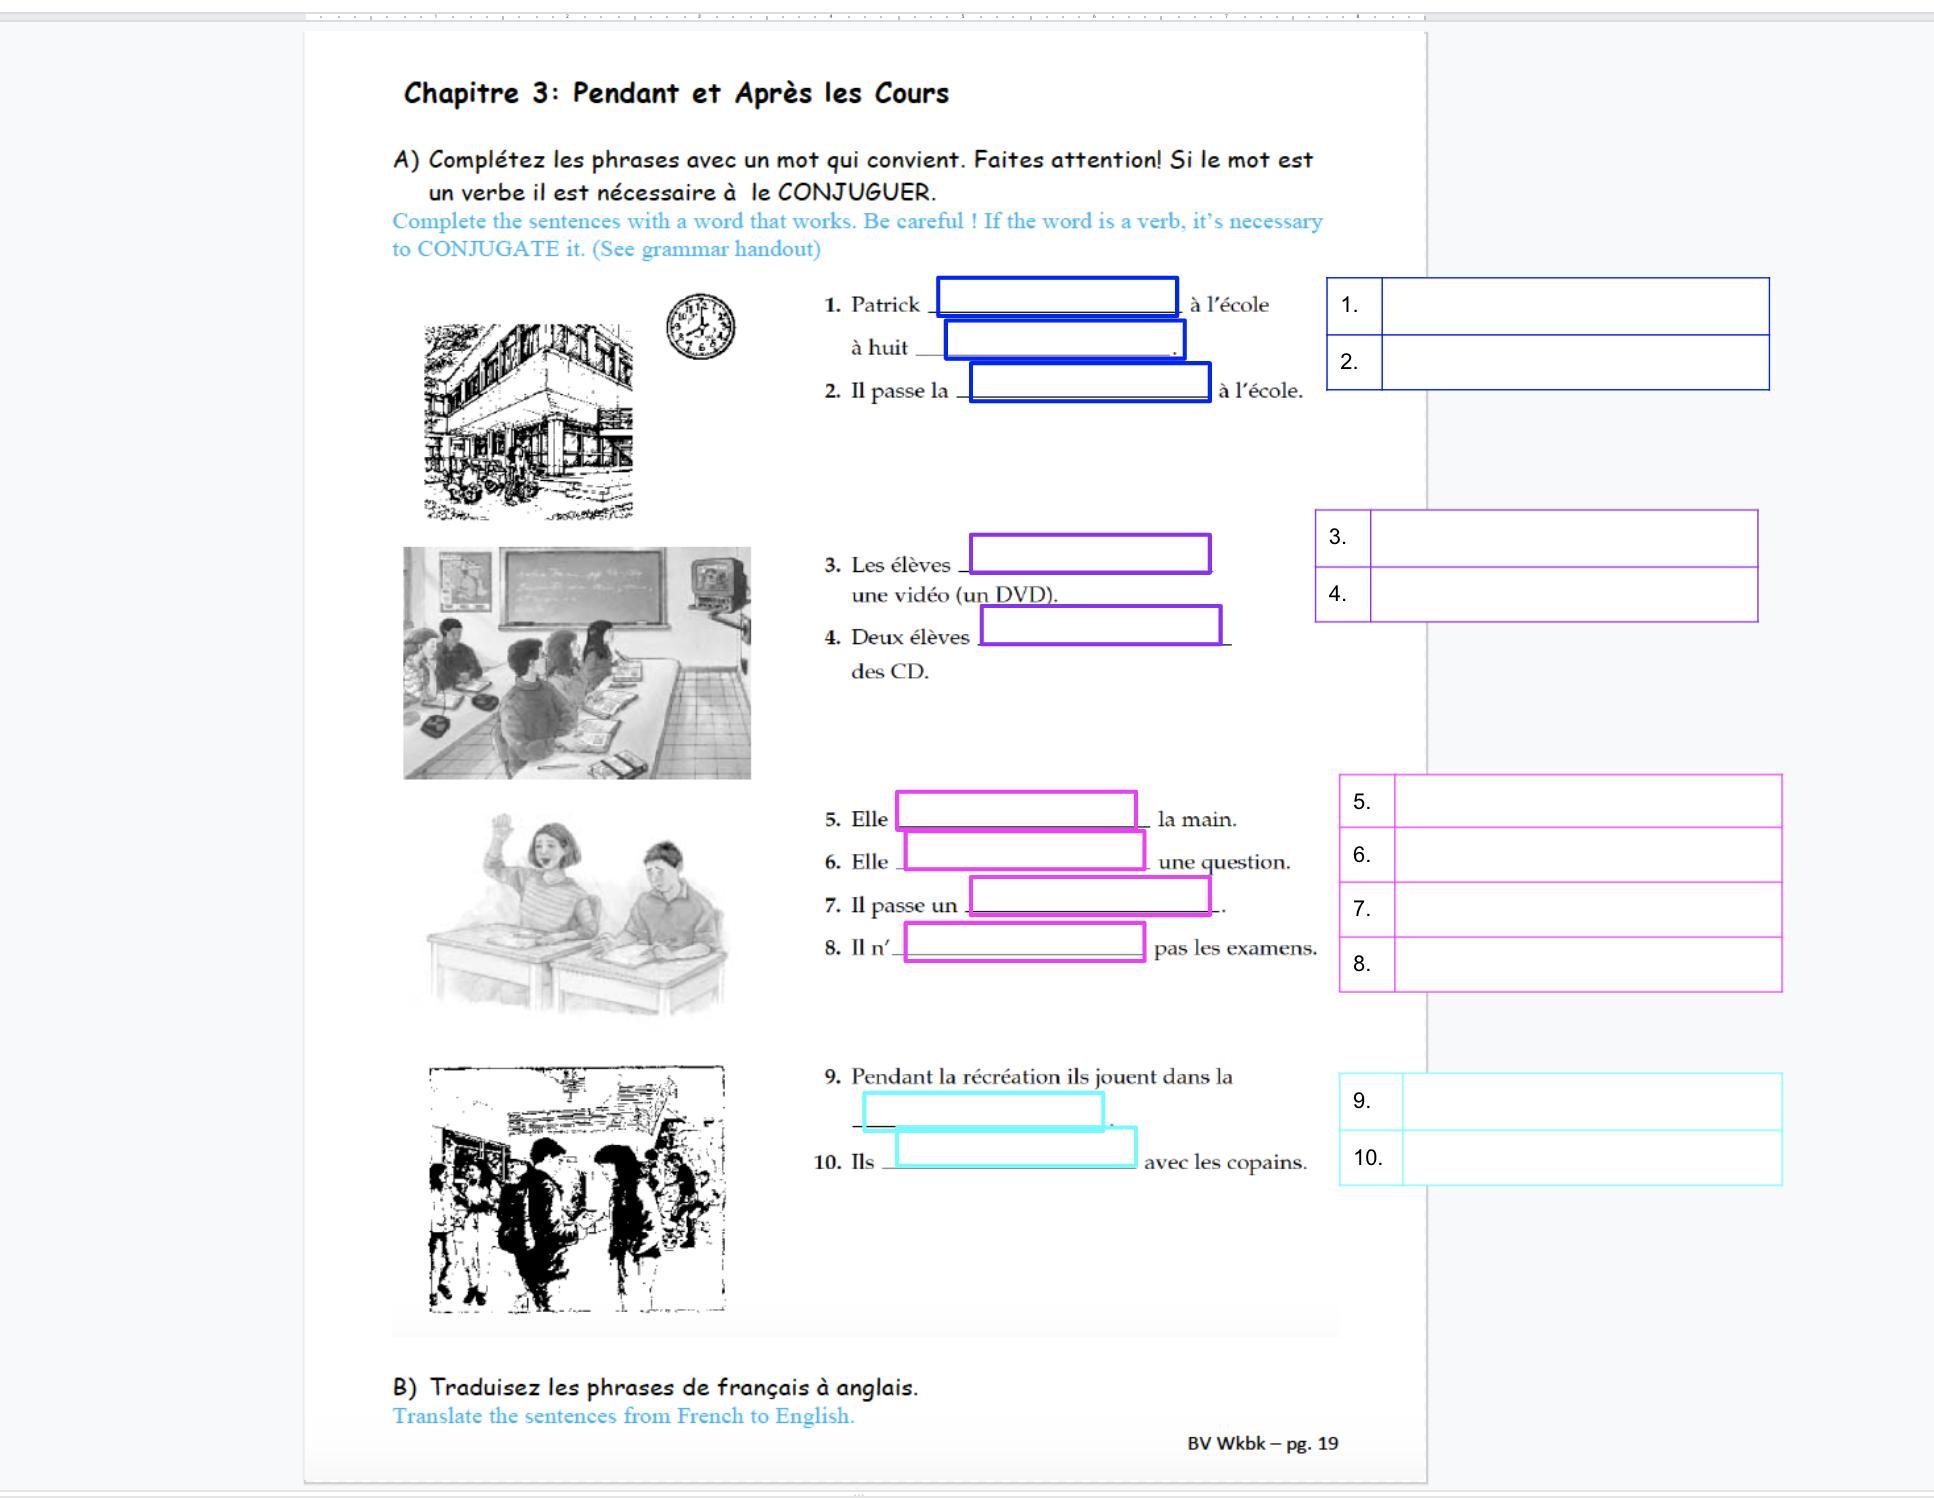Select answer cell for number 7
The width and height of the screenshot is (1934, 1498).
tap(1588, 910)
